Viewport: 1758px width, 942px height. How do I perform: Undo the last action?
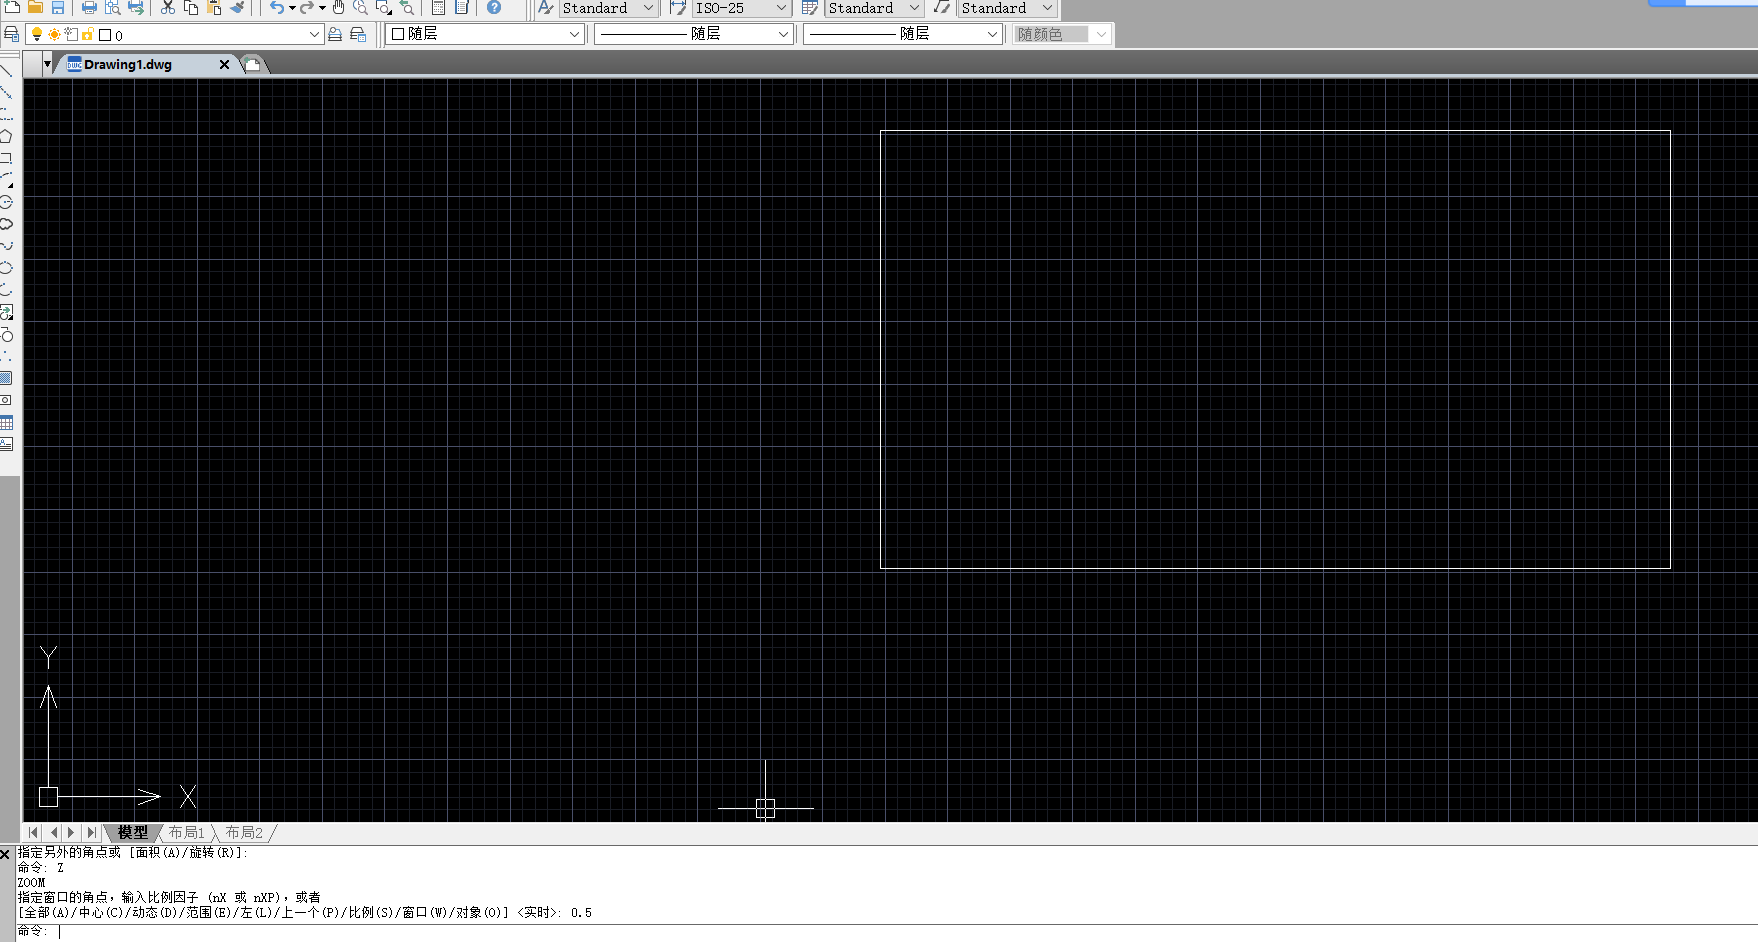pyautogui.click(x=276, y=7)
